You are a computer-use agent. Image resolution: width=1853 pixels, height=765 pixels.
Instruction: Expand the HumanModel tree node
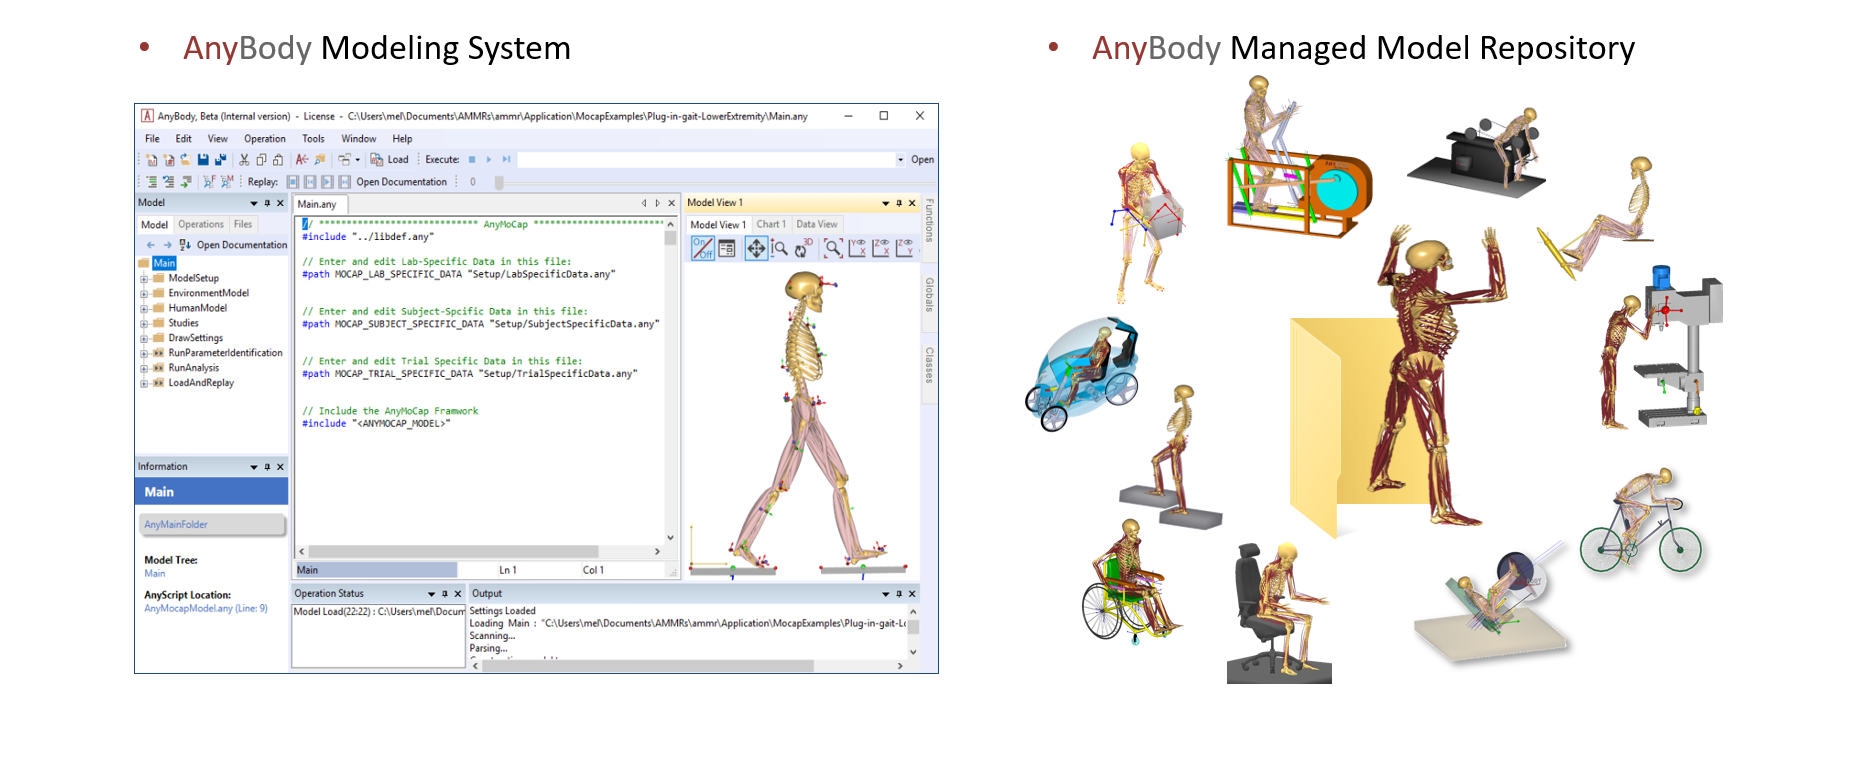144,309
